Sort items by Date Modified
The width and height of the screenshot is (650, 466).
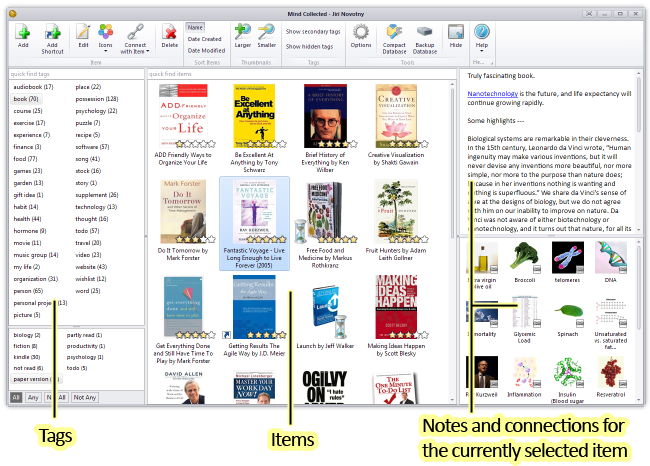206,51
